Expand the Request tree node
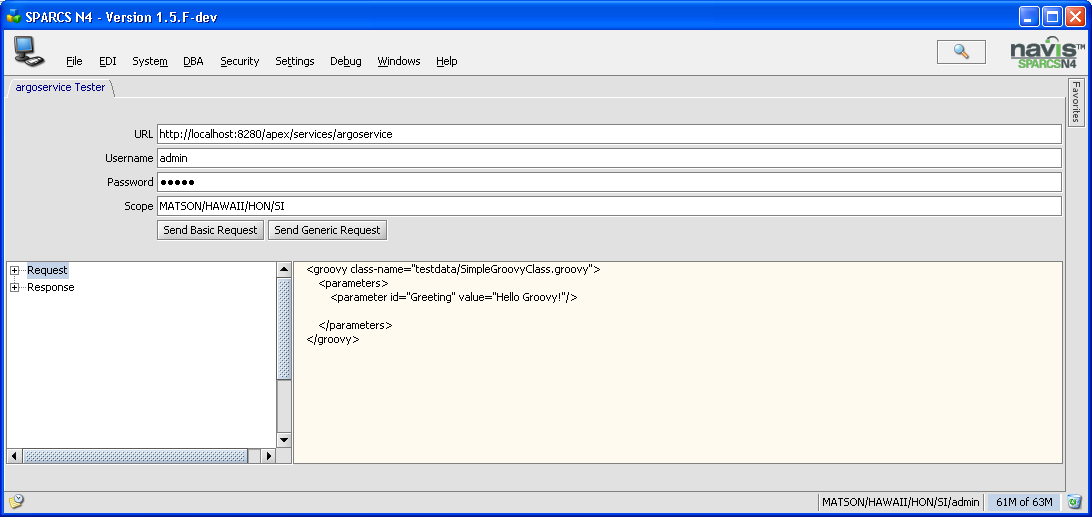 pyautogui.click(x=15, y=270)
